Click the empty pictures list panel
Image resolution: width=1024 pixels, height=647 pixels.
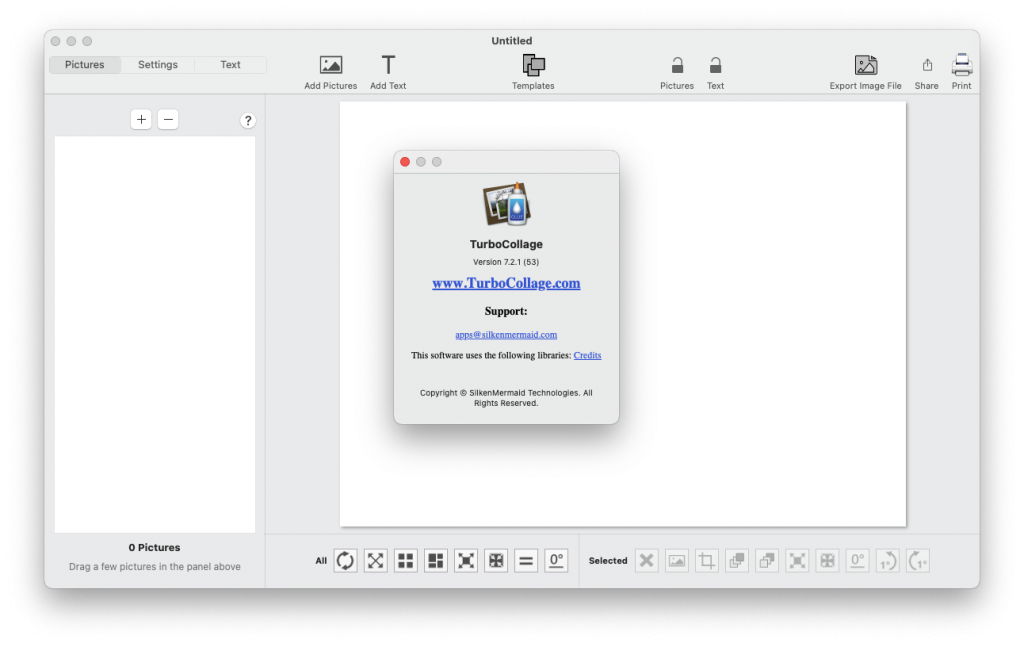tap(155, 334)
